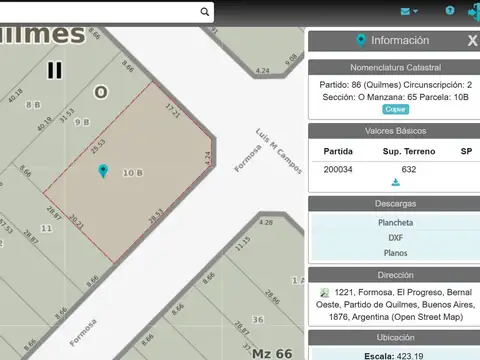Click the Partida column header
This screenshot has height=360, width=480.
pos(338,151)
